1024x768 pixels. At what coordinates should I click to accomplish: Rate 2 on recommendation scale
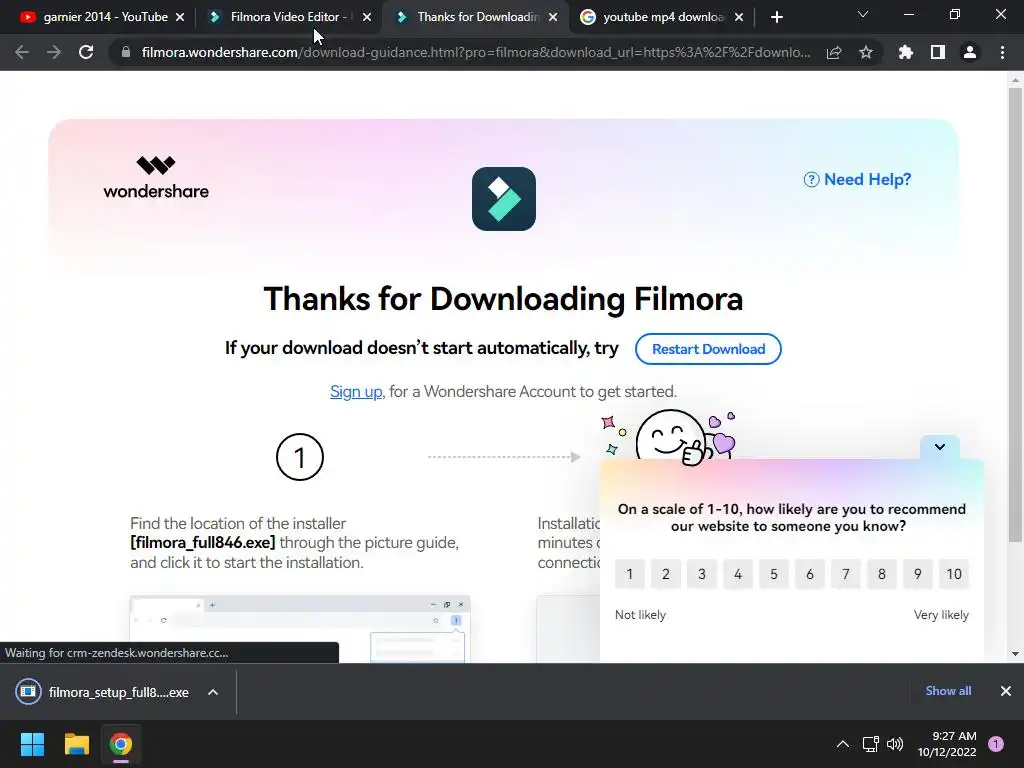[665, 574]
